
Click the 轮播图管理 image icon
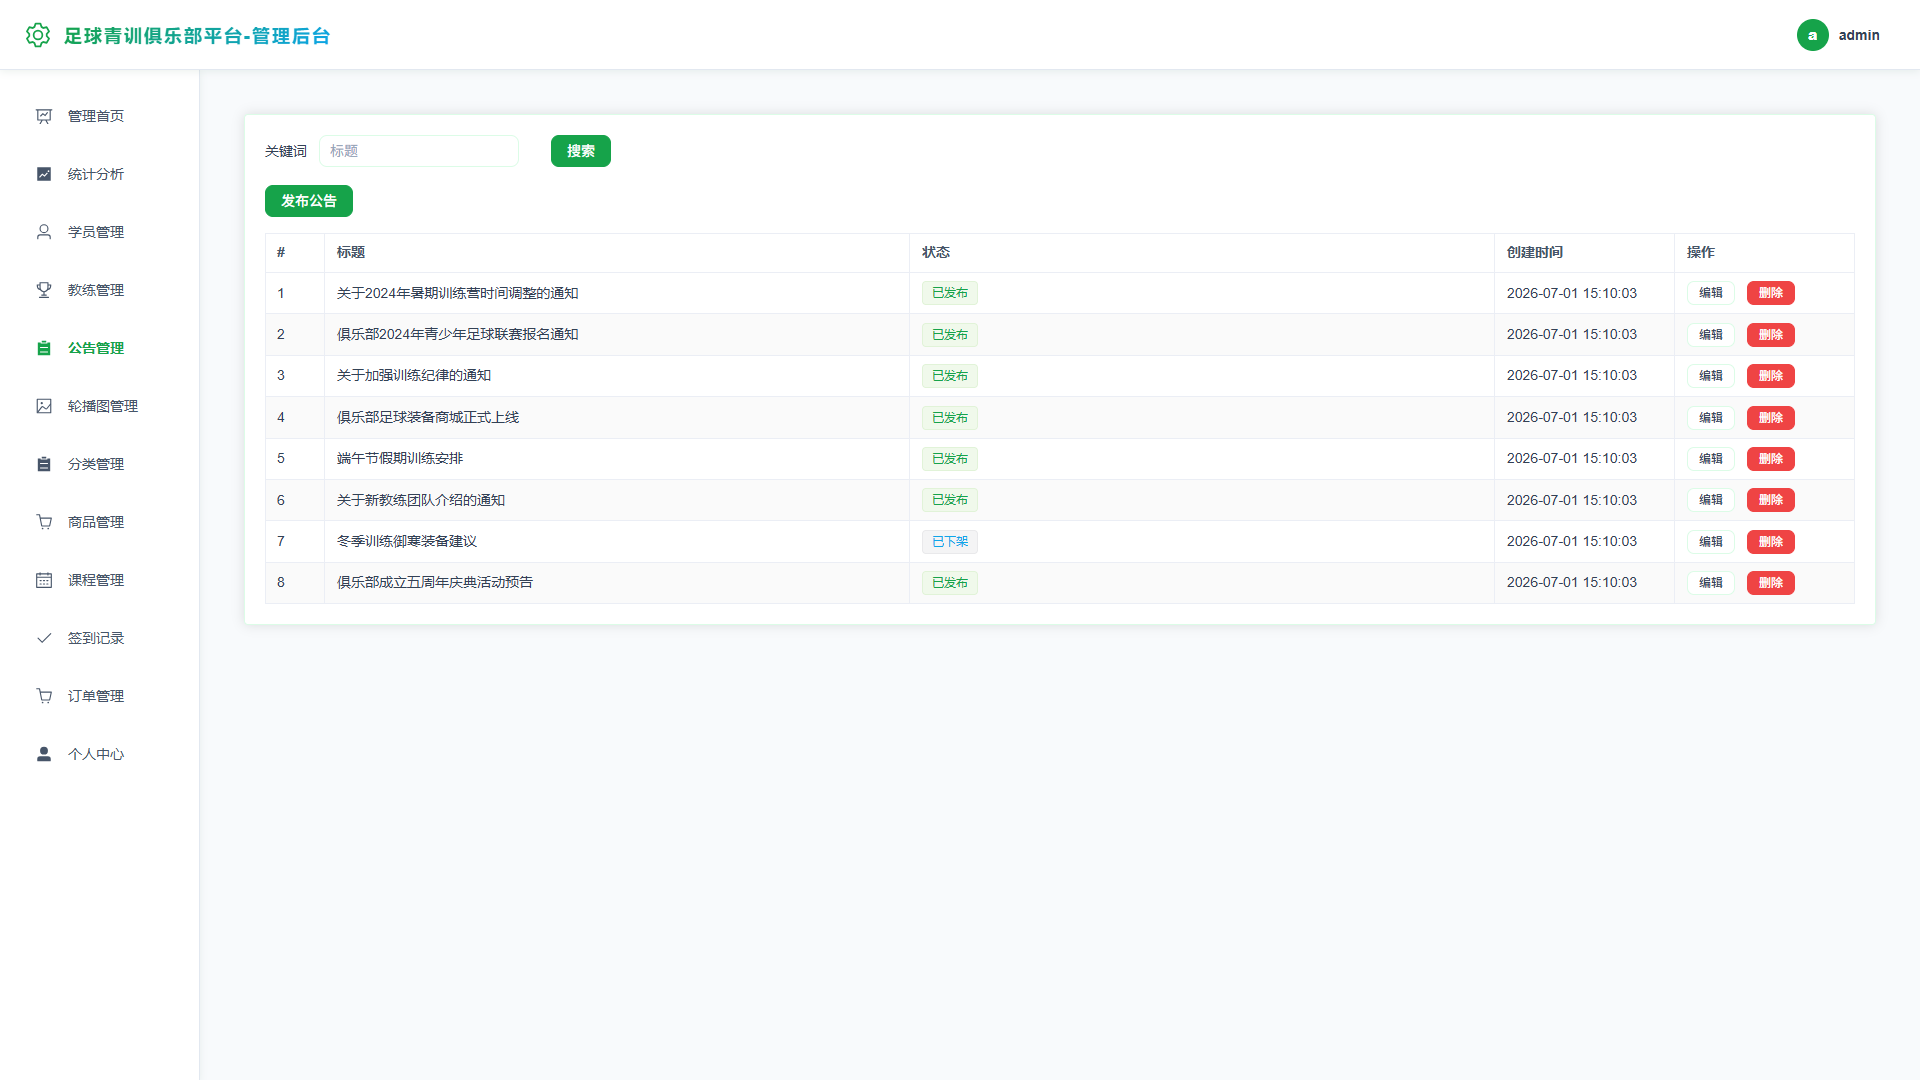pos(44,406)
